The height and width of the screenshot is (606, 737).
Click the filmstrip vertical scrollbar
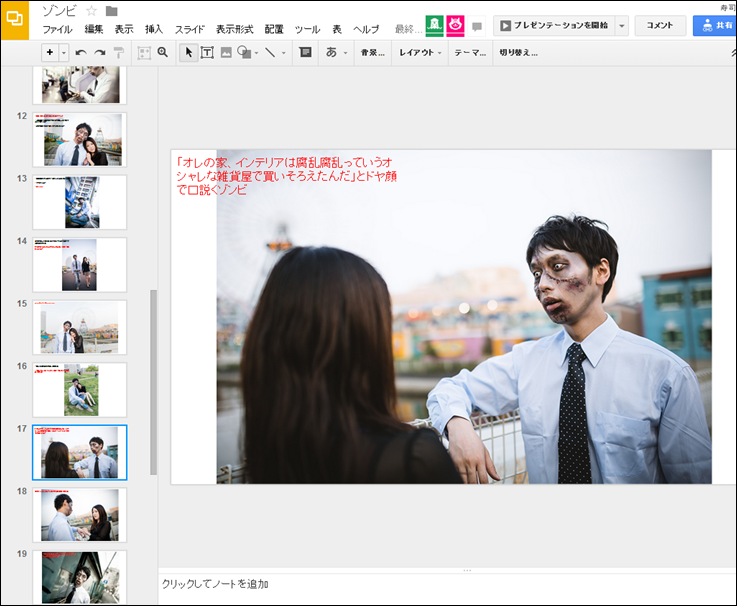tap(153, 382)
